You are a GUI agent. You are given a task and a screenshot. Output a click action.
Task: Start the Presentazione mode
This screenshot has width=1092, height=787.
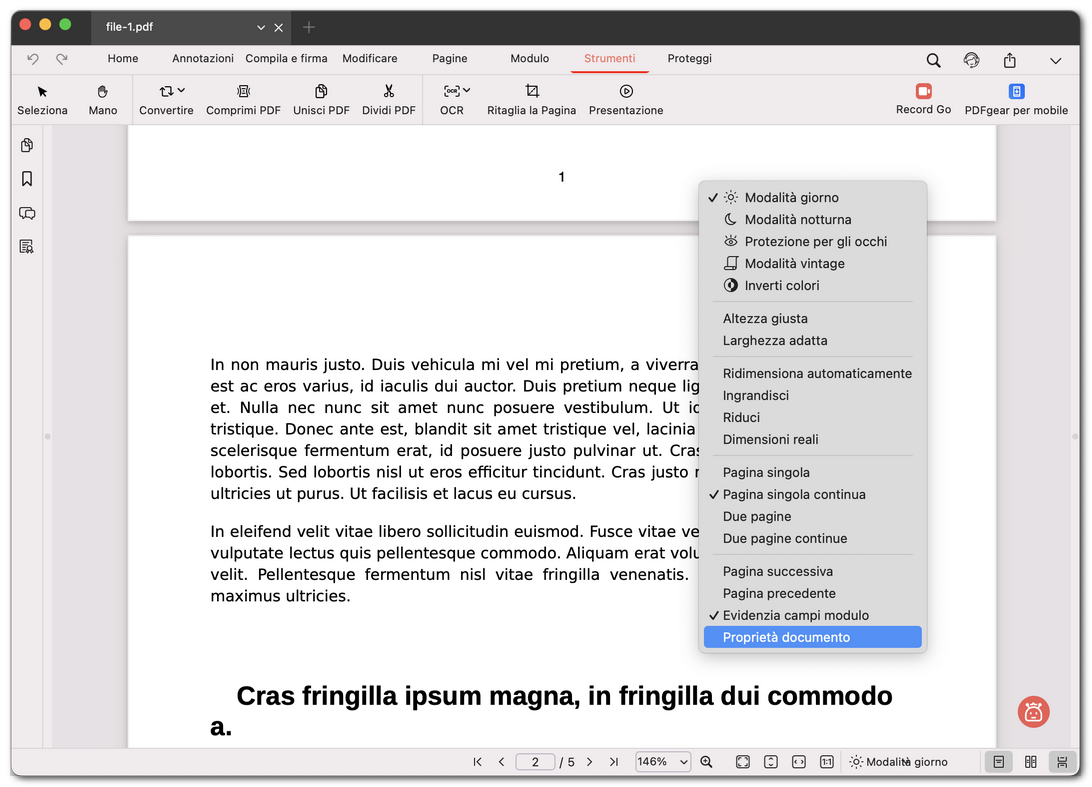tap(625, 100)
